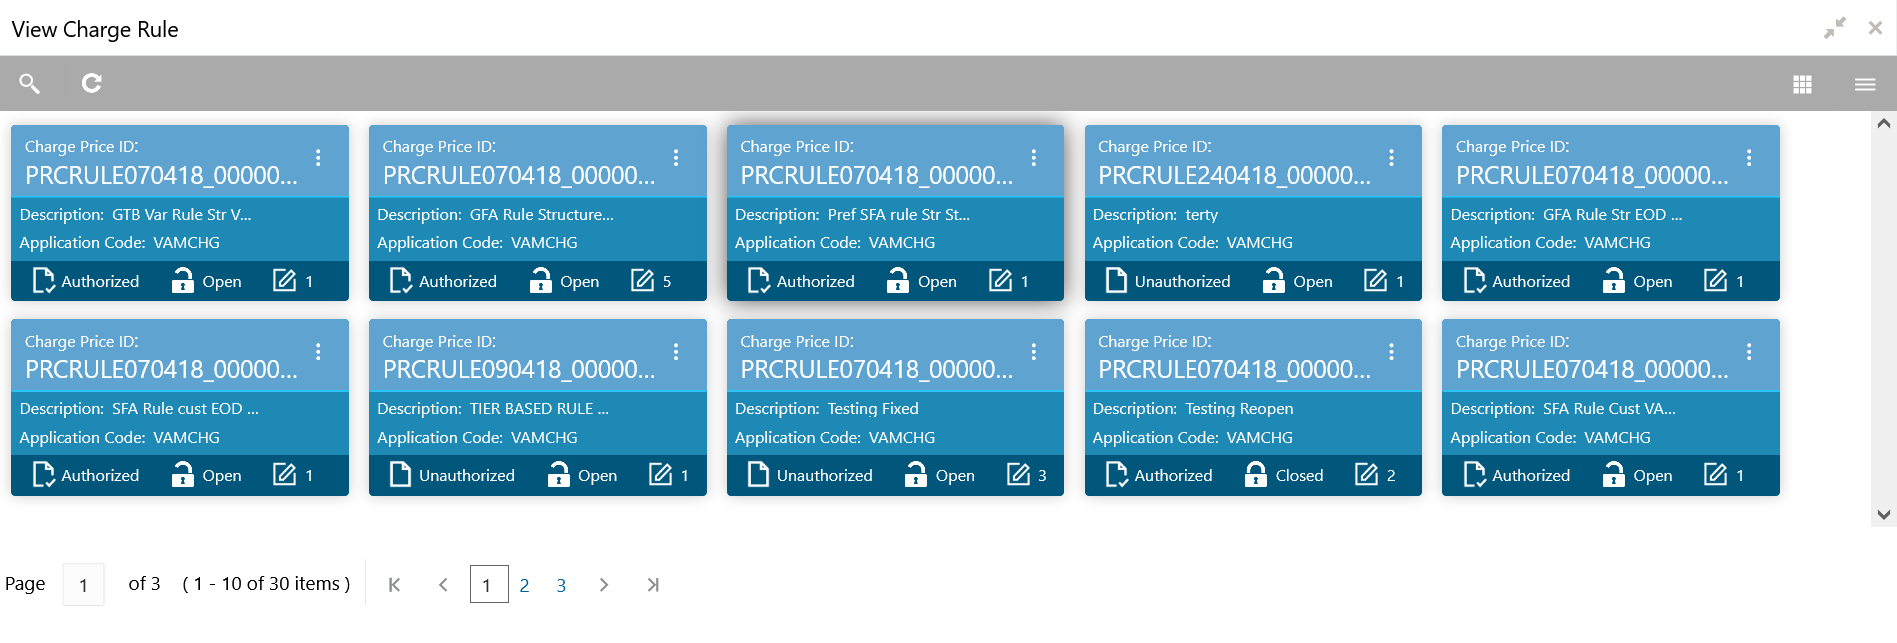Jump to last page of results
The image size is (1897, 643).
653,585
